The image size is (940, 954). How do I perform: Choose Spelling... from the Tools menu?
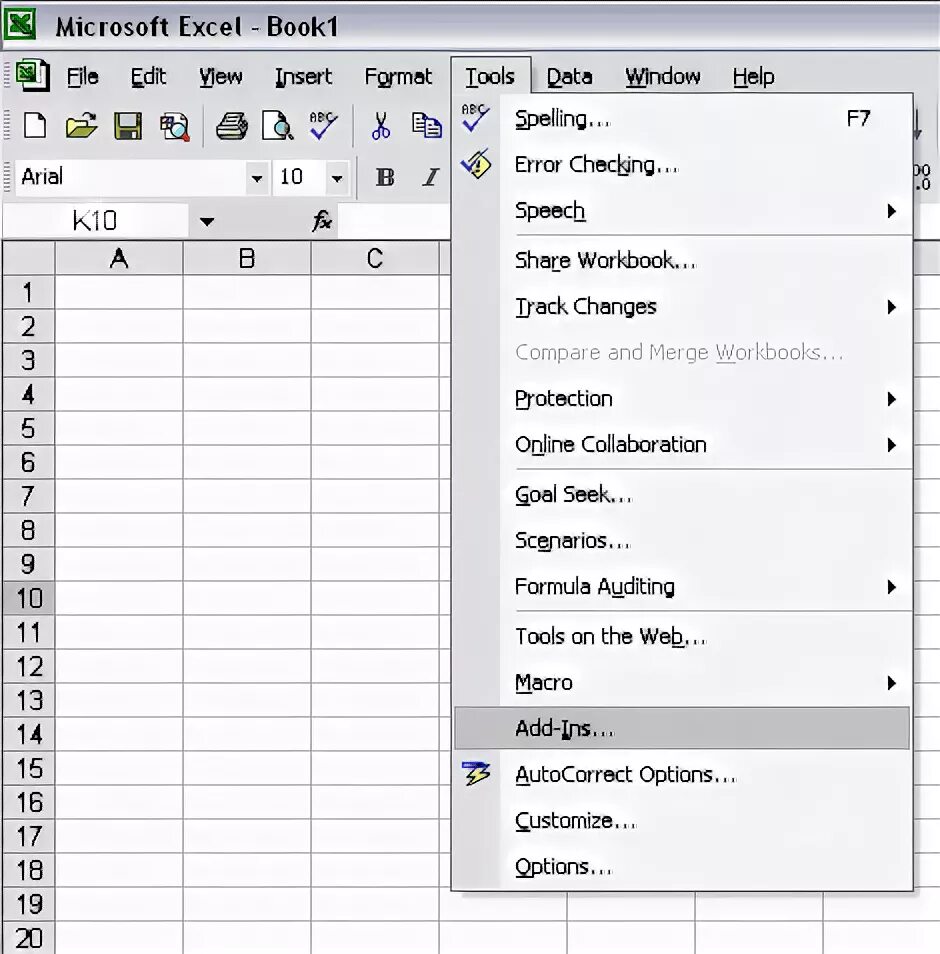click(682, 119)
